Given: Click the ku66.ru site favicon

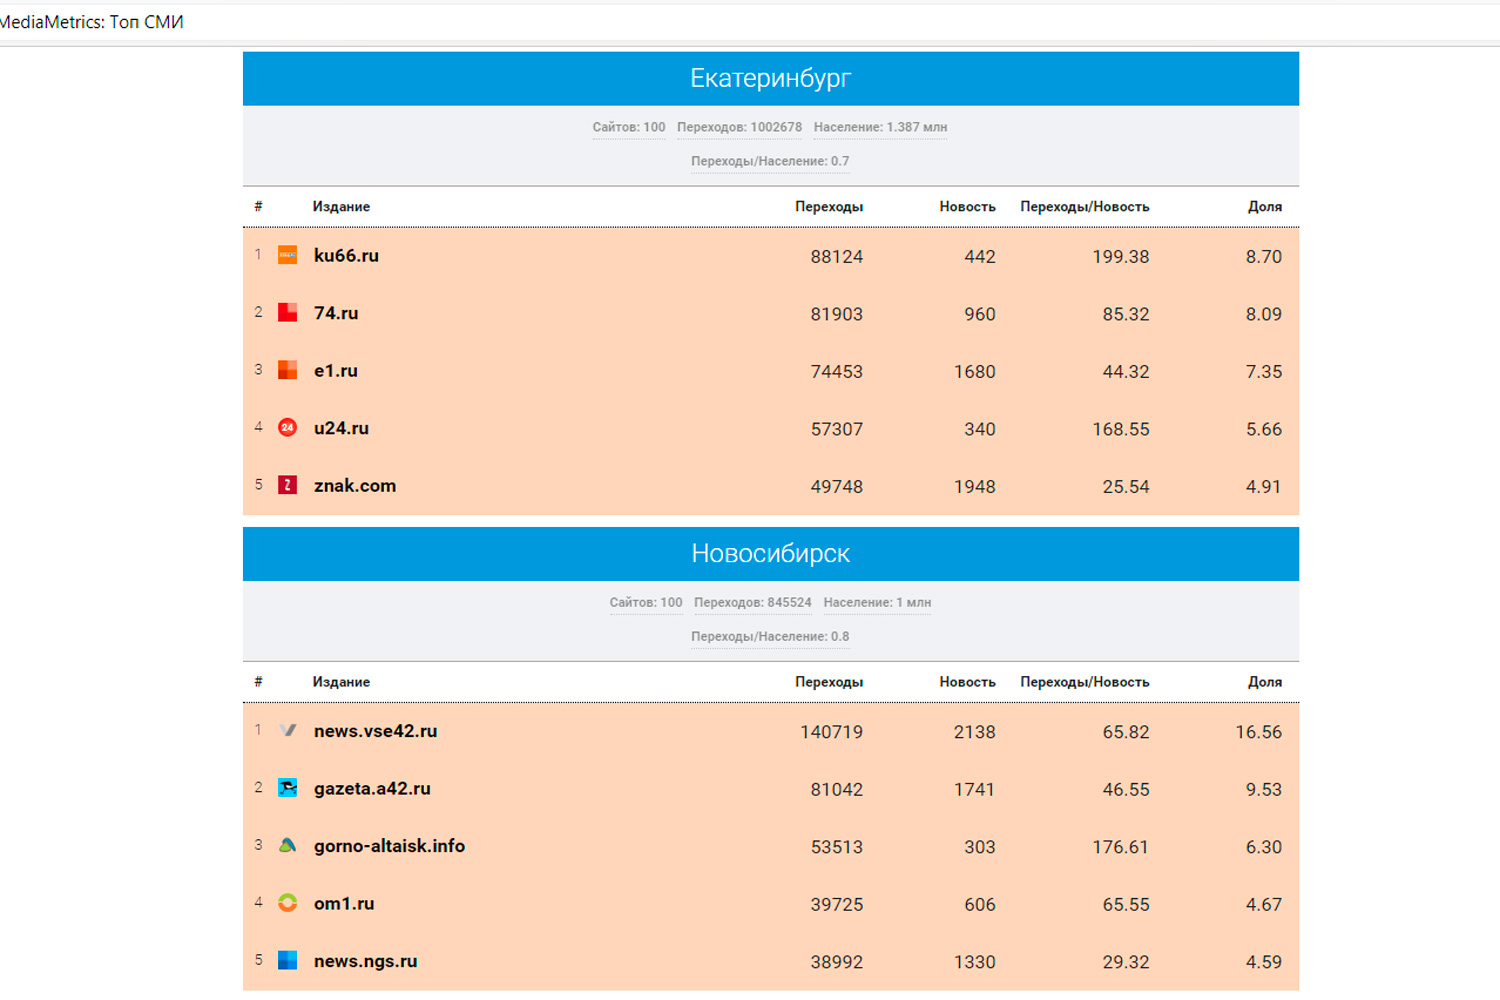Looking at the screenshot, I should tap(287, 255).
